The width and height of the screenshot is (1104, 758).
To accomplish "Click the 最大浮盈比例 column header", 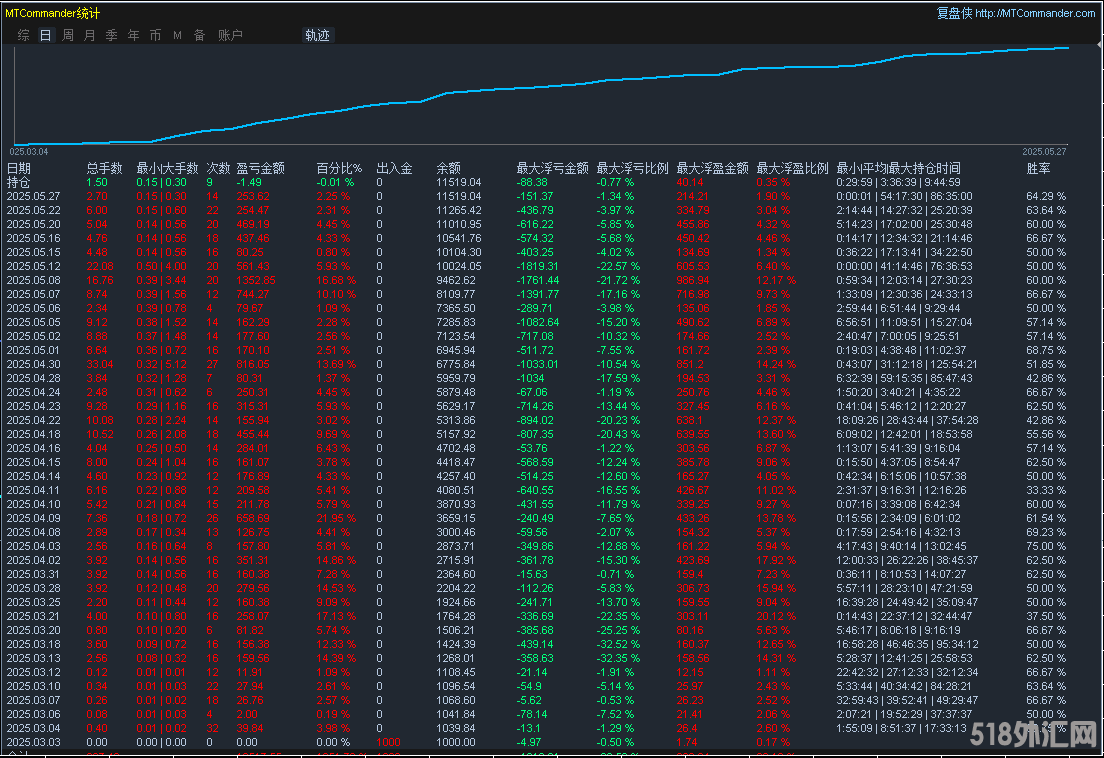I will point(793,168).
